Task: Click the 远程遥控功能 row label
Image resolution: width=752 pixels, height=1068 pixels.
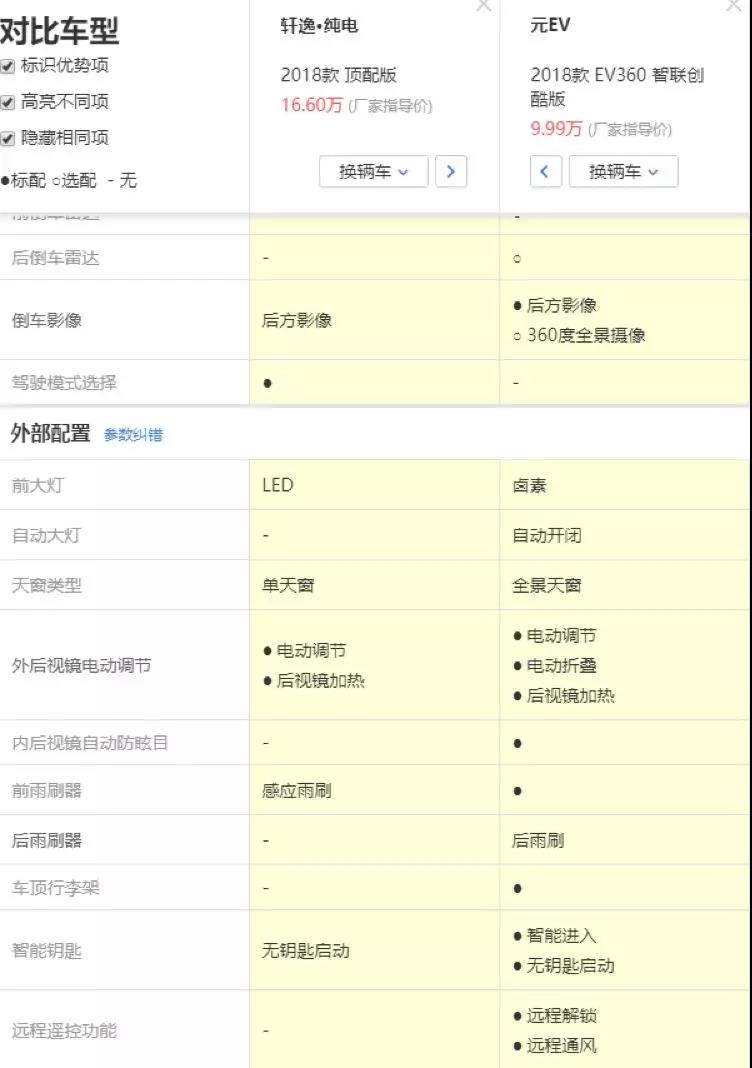Action: [x=64, y=1030]
